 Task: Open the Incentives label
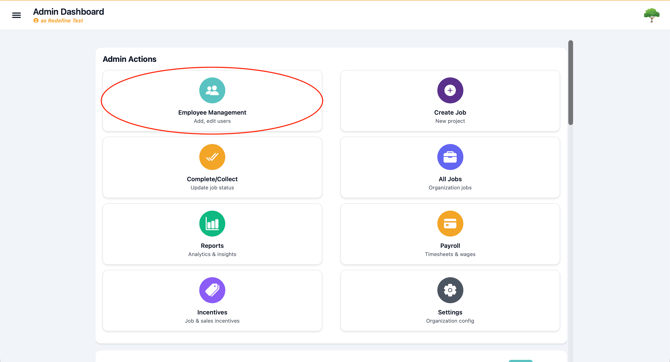212,312
